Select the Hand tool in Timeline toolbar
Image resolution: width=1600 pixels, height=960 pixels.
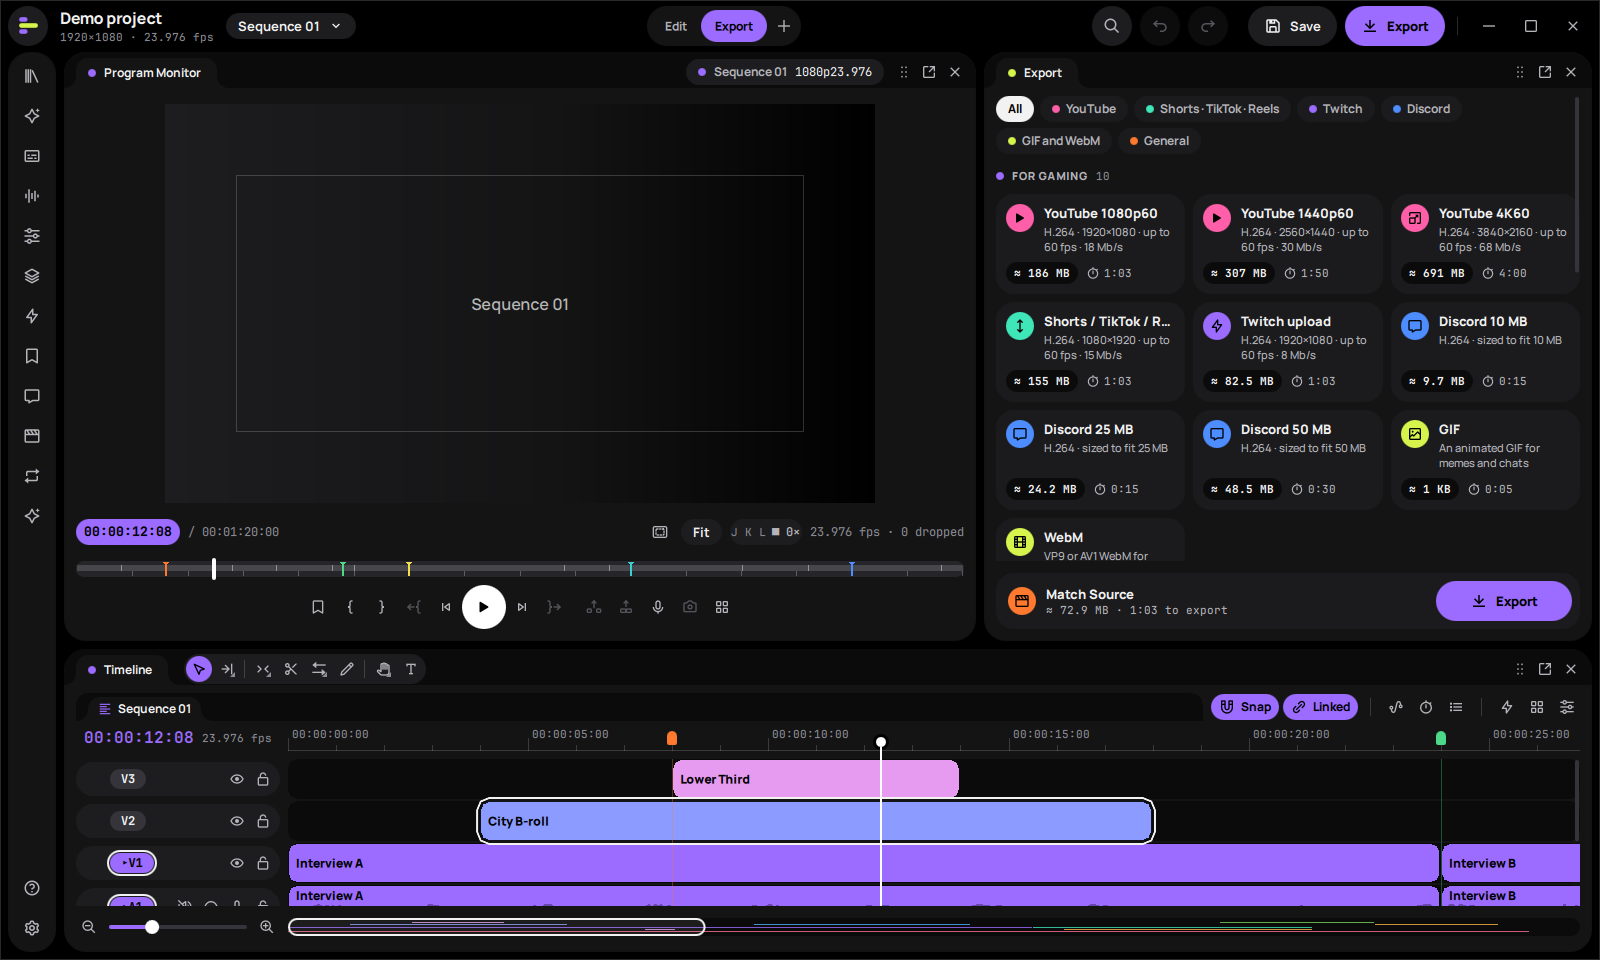(384, 670)
